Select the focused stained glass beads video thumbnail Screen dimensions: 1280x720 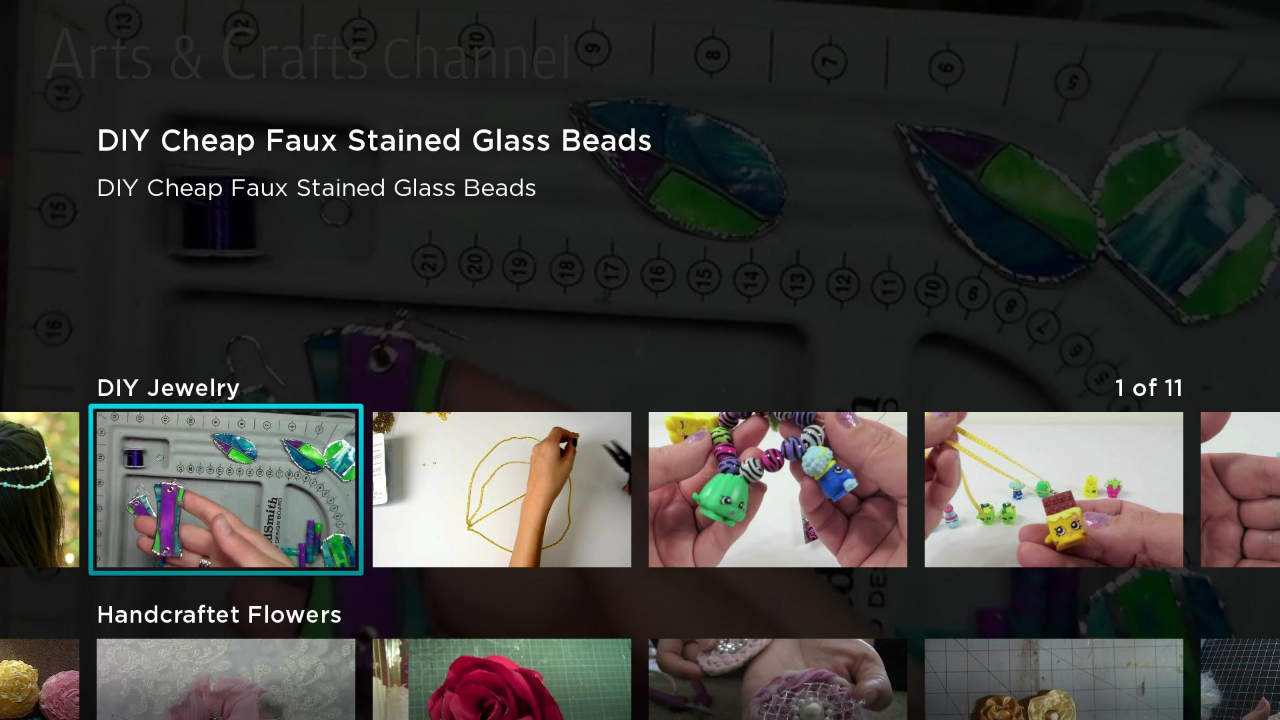[x=226, y=489]
